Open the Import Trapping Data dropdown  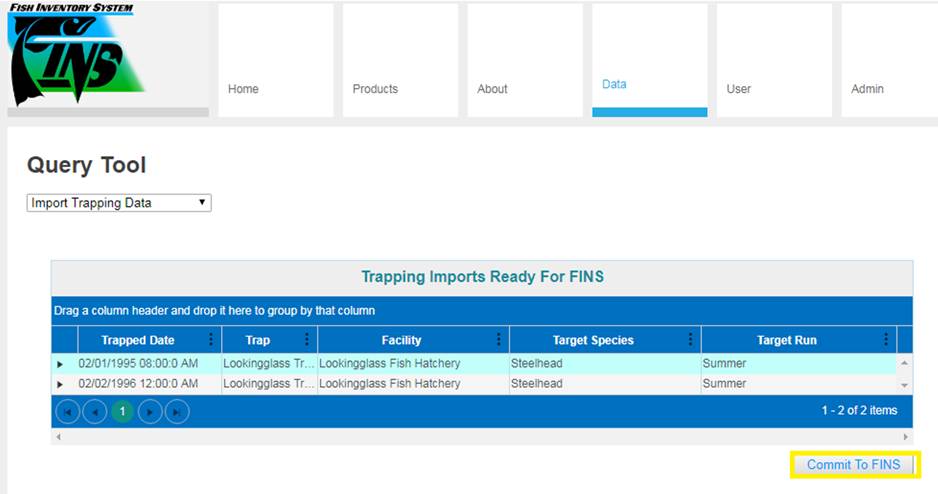click(x=119, y=203)
